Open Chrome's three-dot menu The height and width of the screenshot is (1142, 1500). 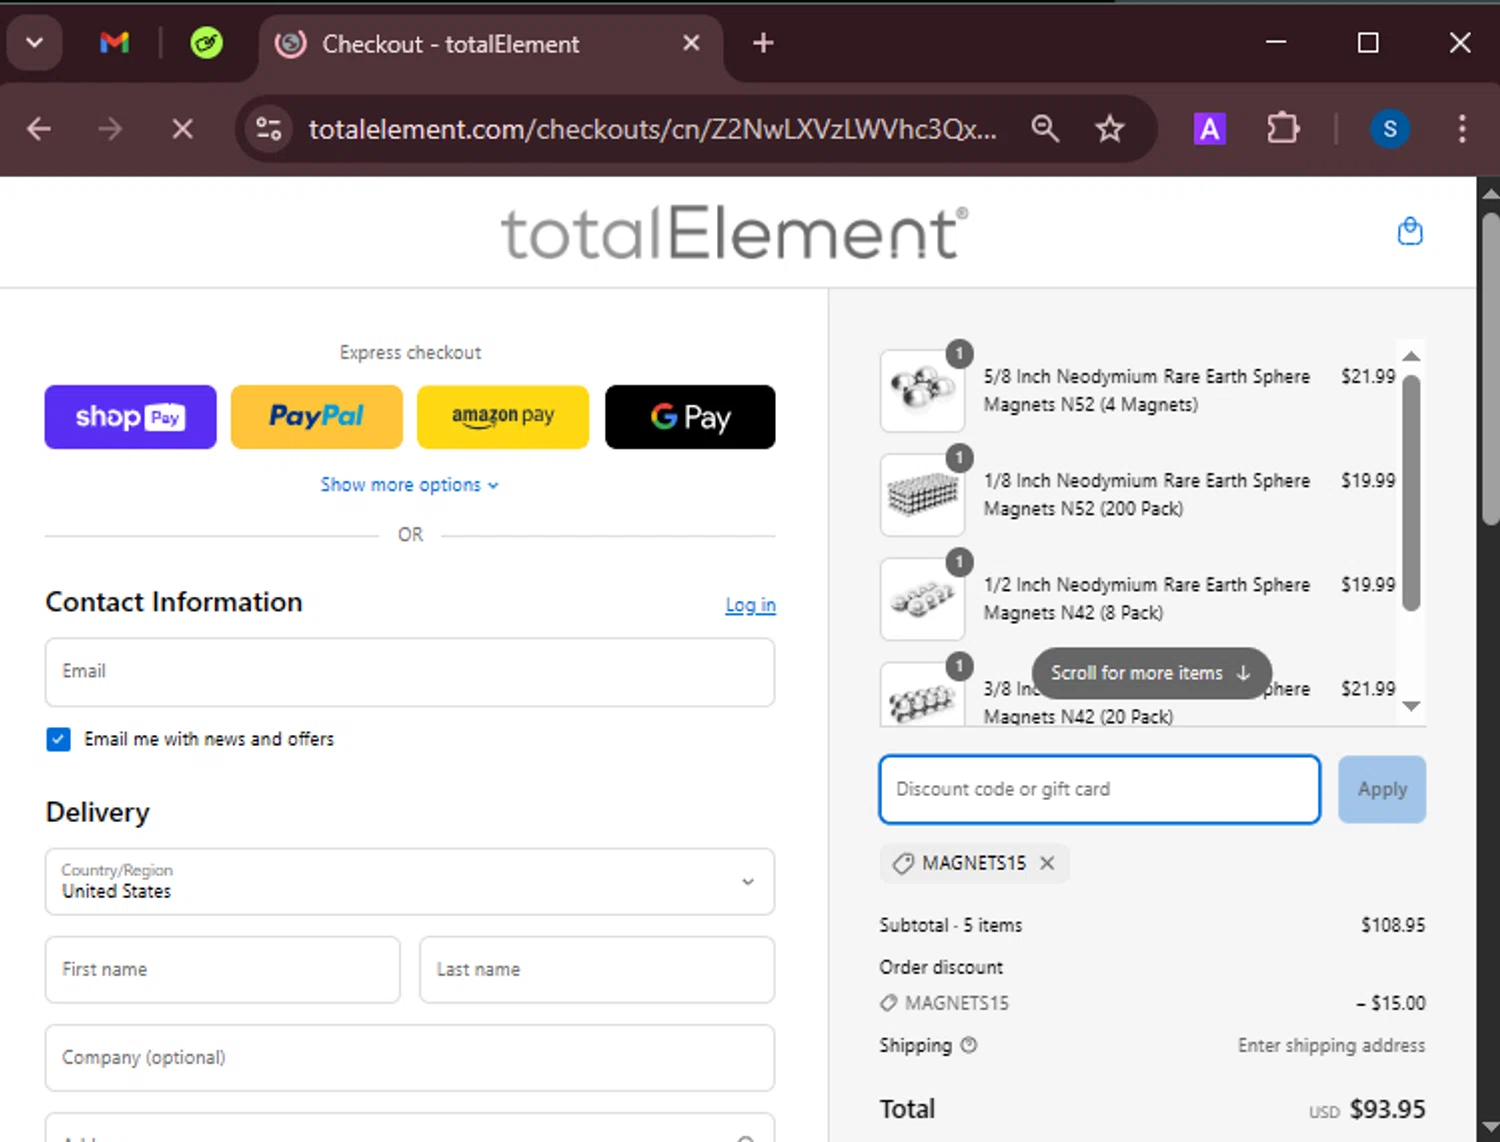(1462, 129)
